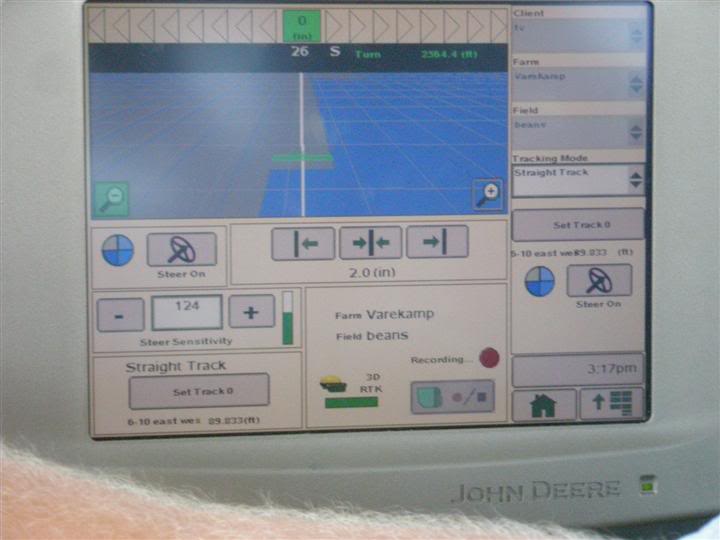Tap the green off-track error box 0
The width and height of the screenshot is (720, 540).
pos(302,27)
